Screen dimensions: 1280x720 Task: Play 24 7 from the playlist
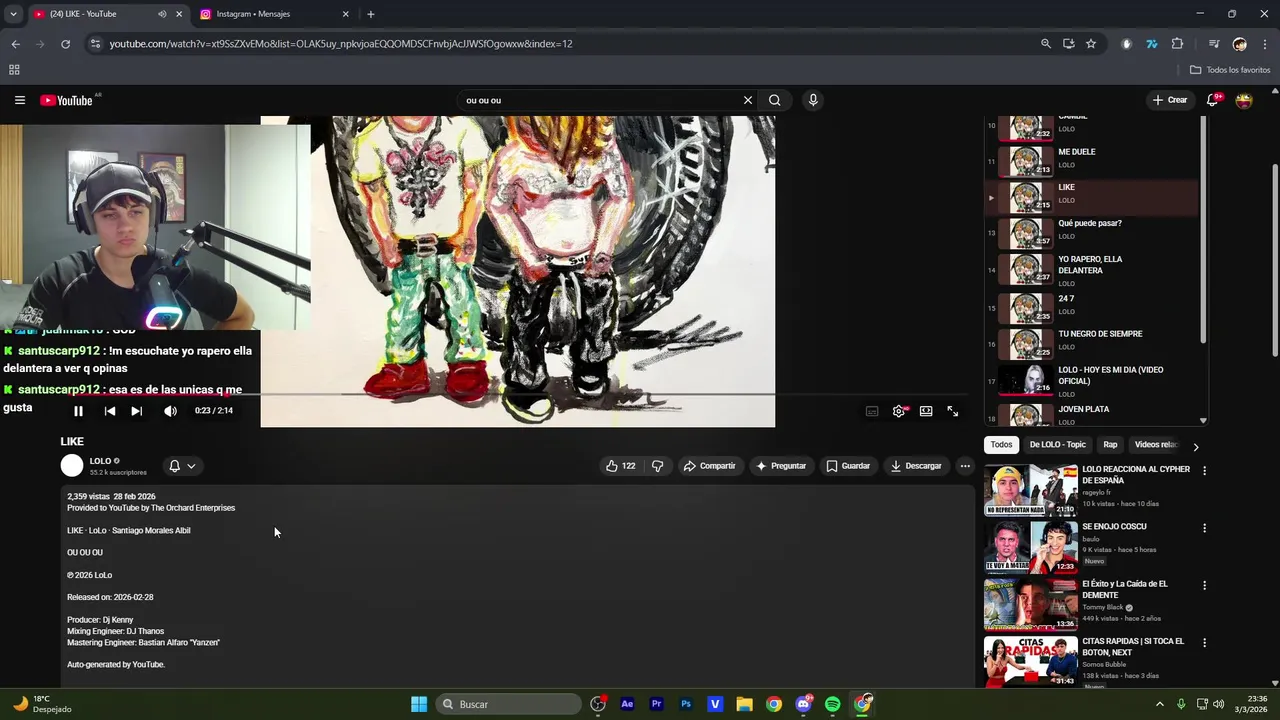pyautogui.click(x=1092, y=307)
